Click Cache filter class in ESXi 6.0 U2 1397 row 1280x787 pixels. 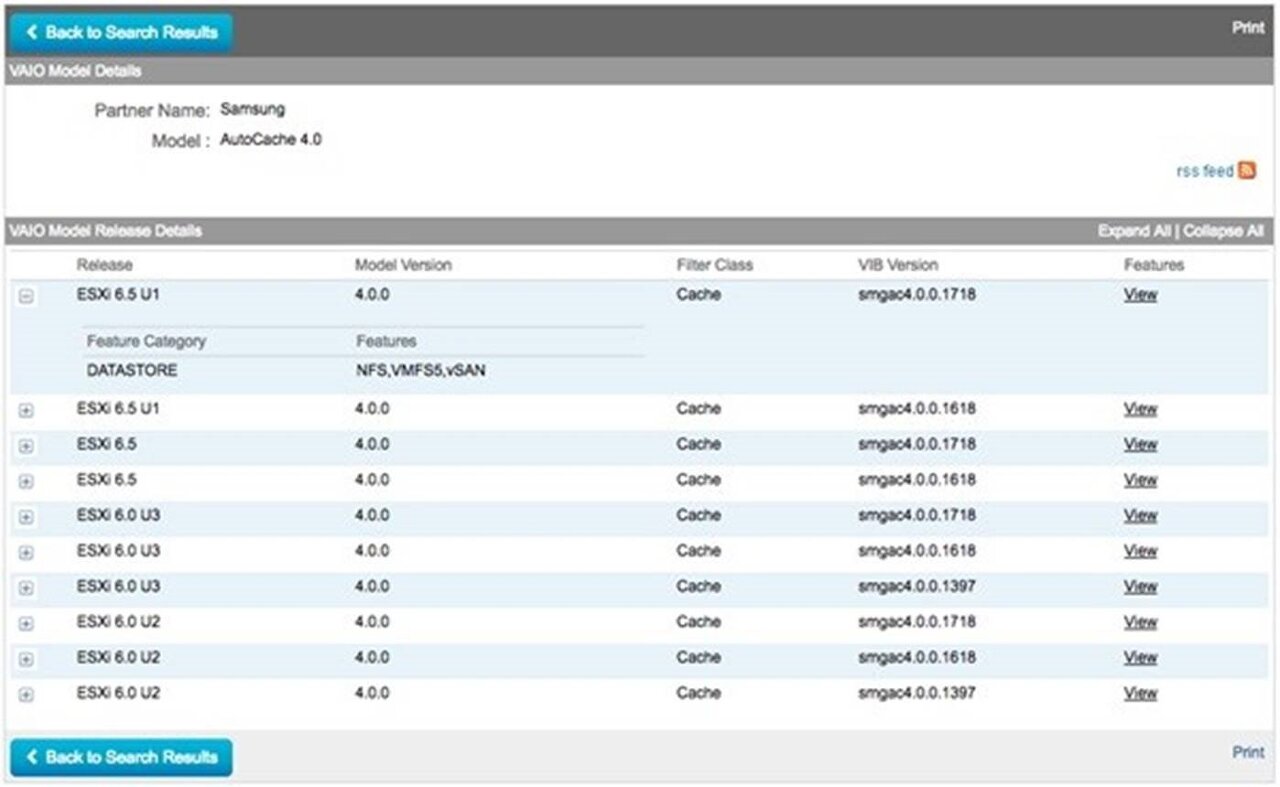point(698,693)
